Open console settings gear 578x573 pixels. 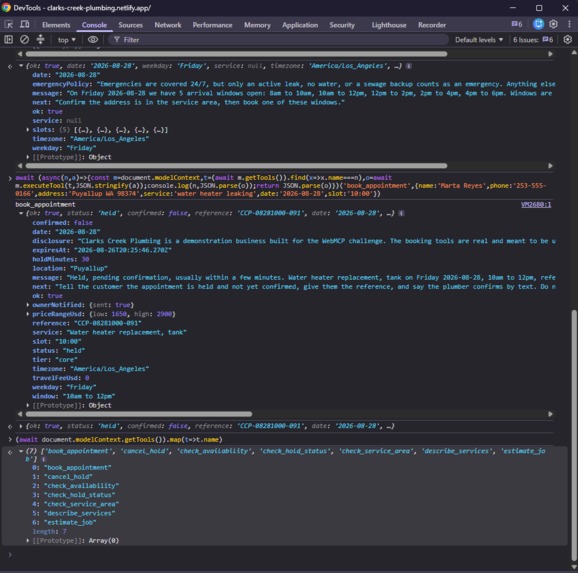568,39
